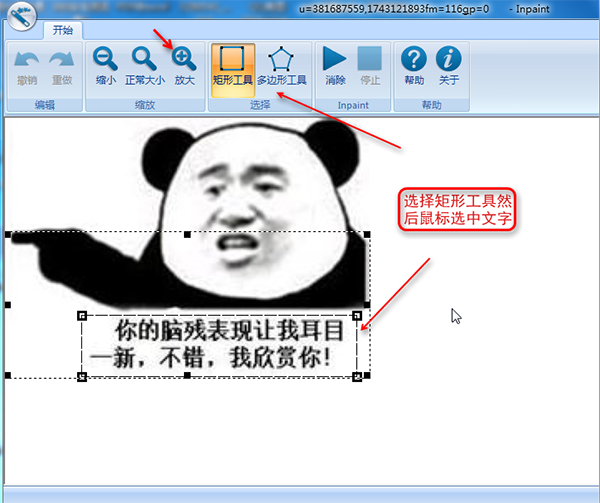Start inpainting with the 消除 button
600x503 pixels.
coord(335,66)
